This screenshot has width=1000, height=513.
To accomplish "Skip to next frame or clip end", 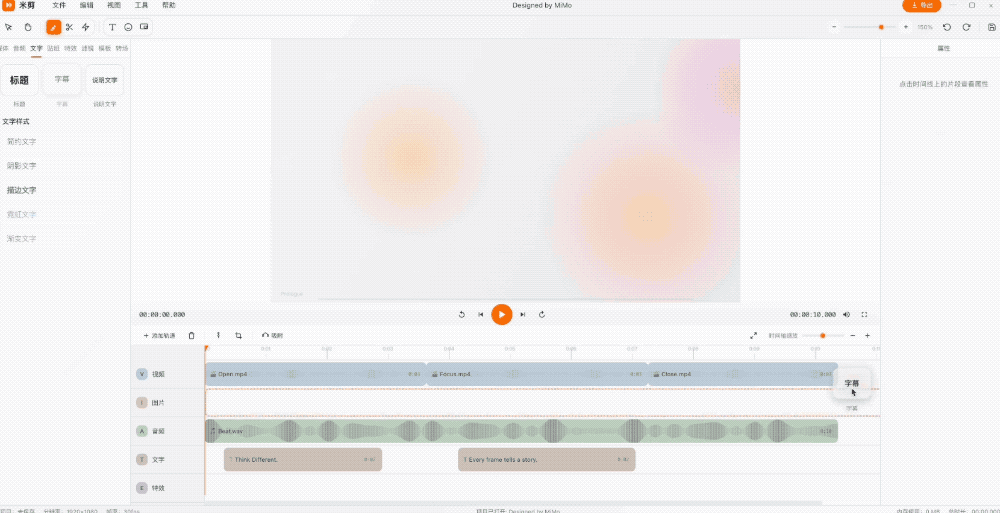I will click(523, 315).
